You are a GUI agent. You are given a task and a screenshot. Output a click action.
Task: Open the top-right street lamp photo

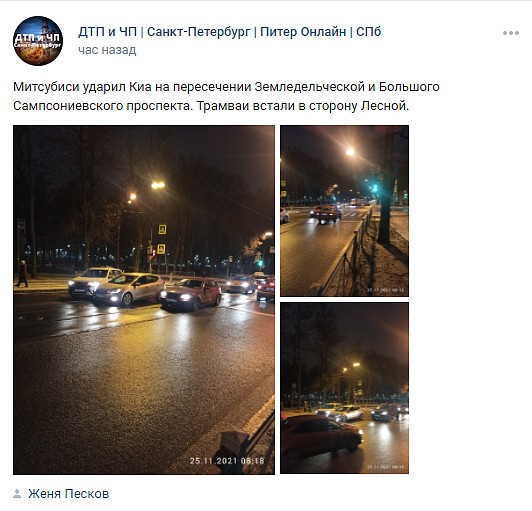click(344, 211)
